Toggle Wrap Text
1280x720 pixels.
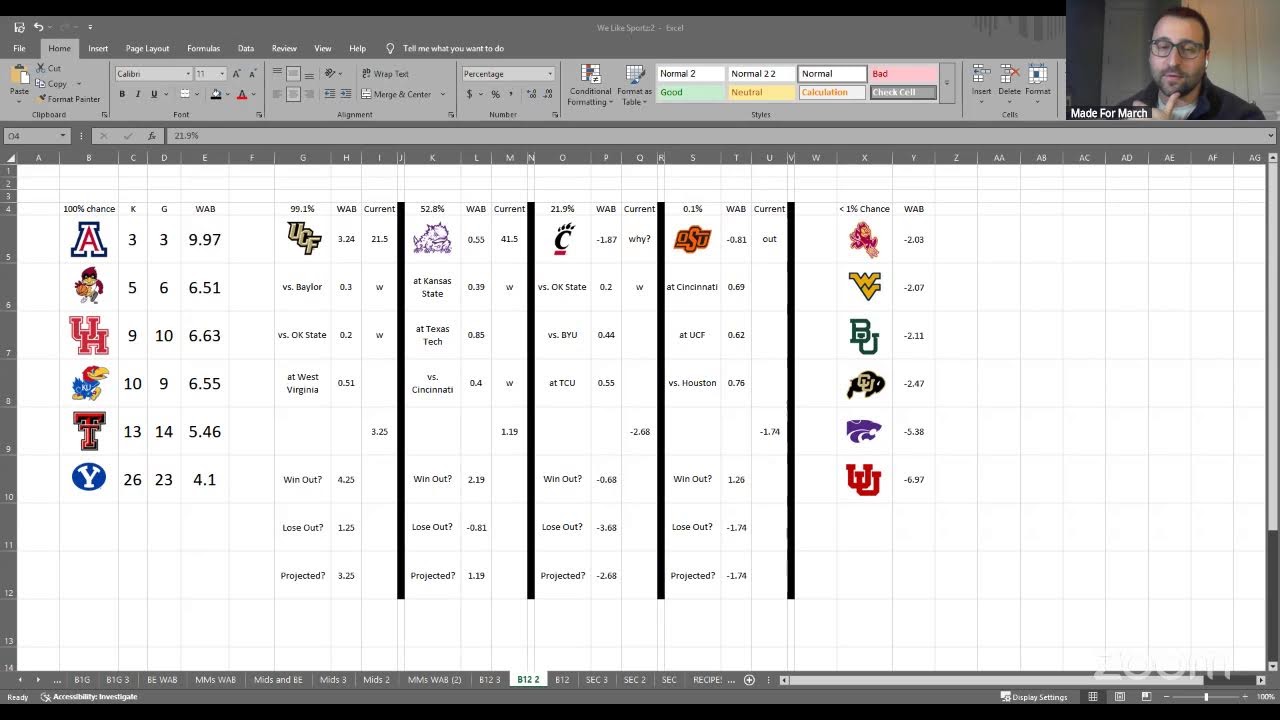pyautogui.click(x=384, y=74)
